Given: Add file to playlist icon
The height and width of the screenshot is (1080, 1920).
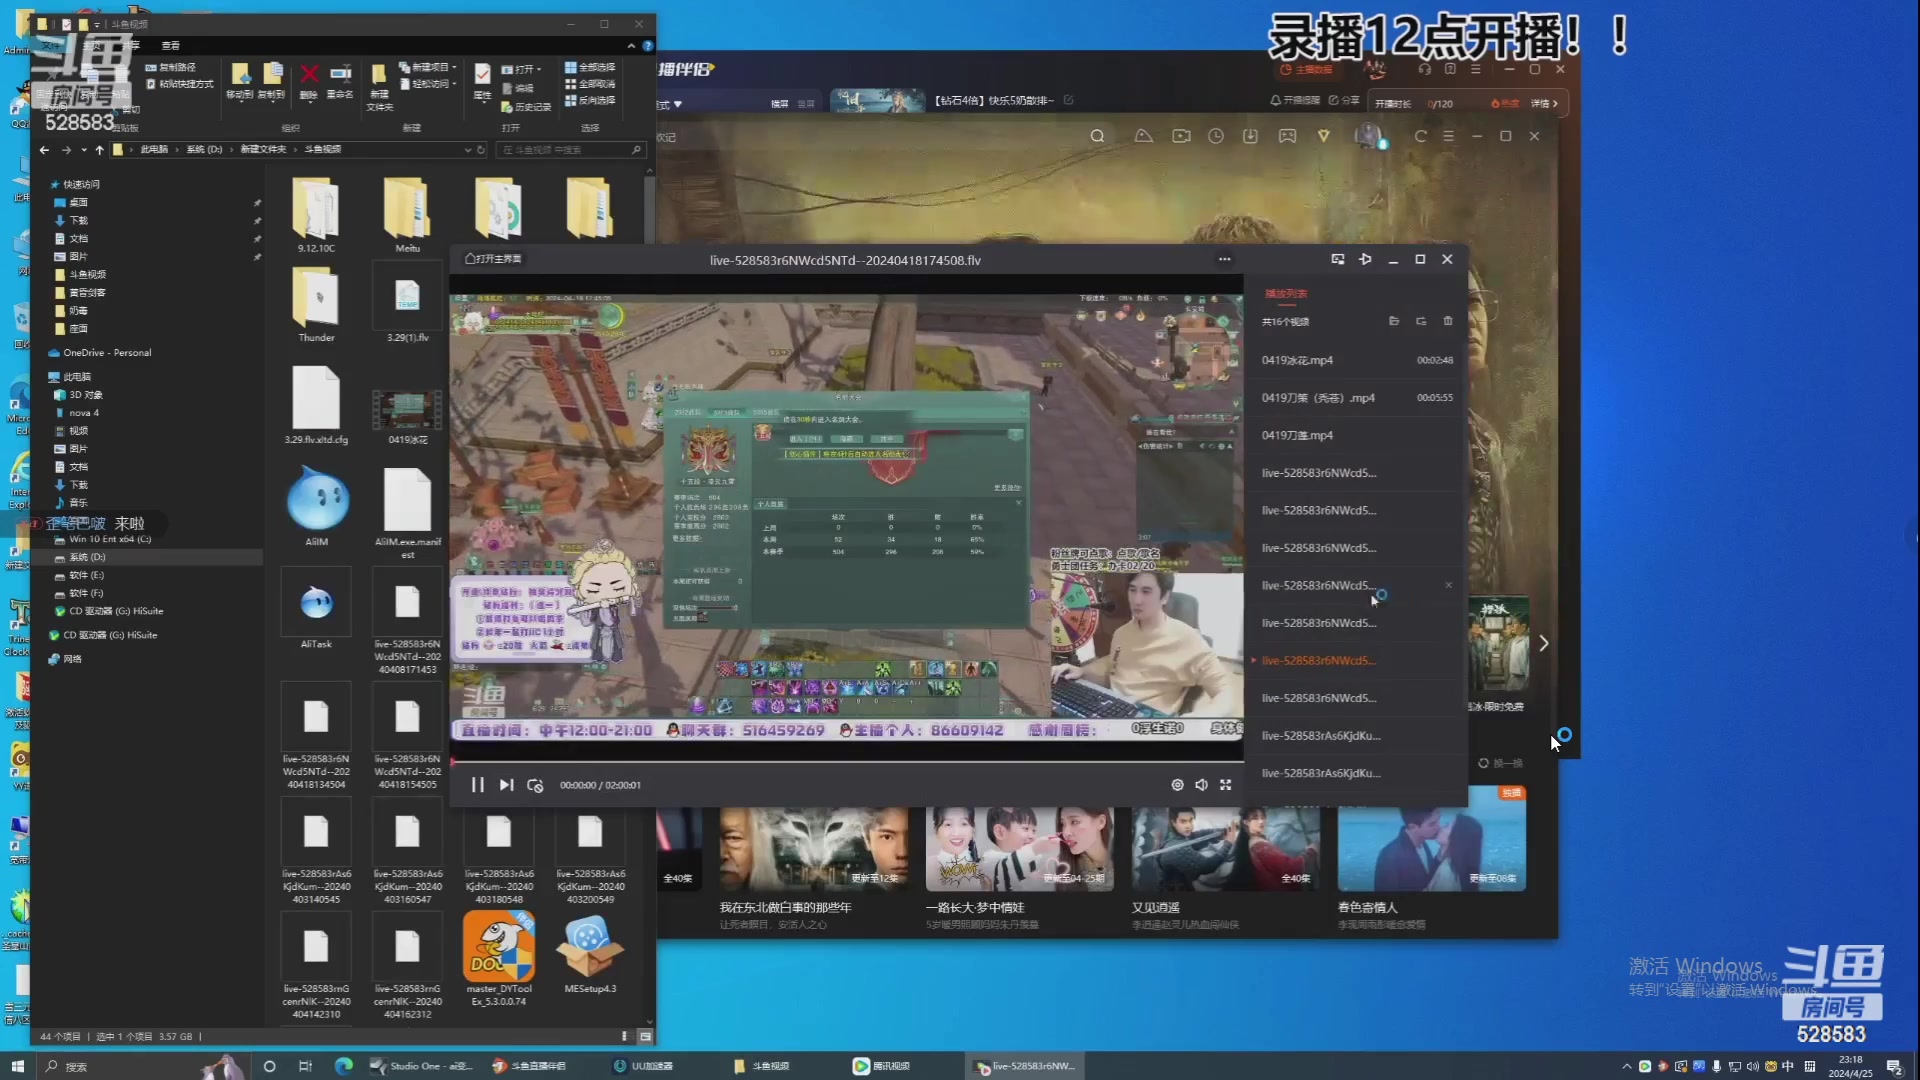Looking at the screenshot, I should (x=1394, y=321).
